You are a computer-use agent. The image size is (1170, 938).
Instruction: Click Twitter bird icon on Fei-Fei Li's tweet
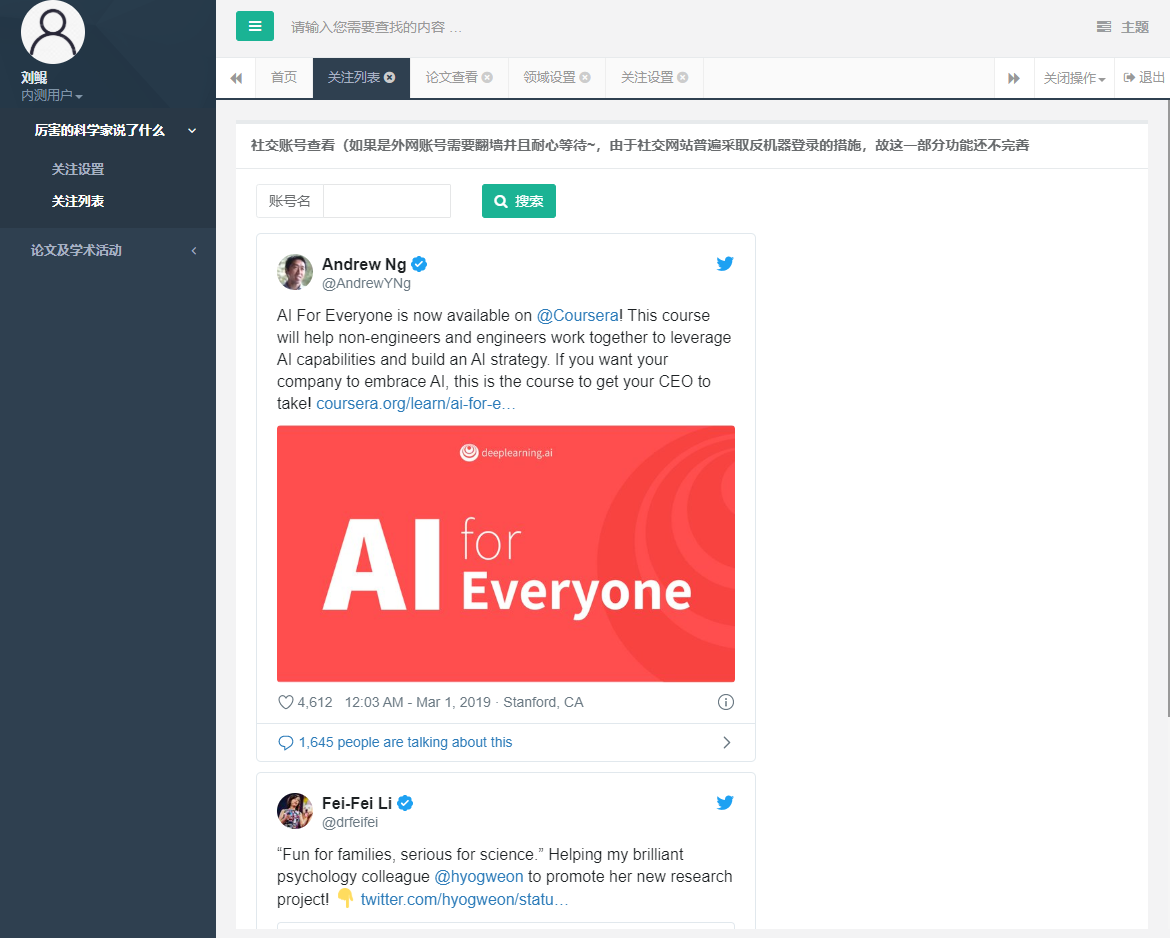(725, 802)
